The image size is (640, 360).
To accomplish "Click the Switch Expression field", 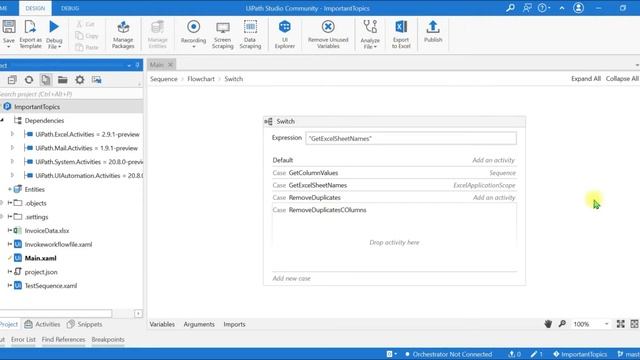I will click(411, 138).
